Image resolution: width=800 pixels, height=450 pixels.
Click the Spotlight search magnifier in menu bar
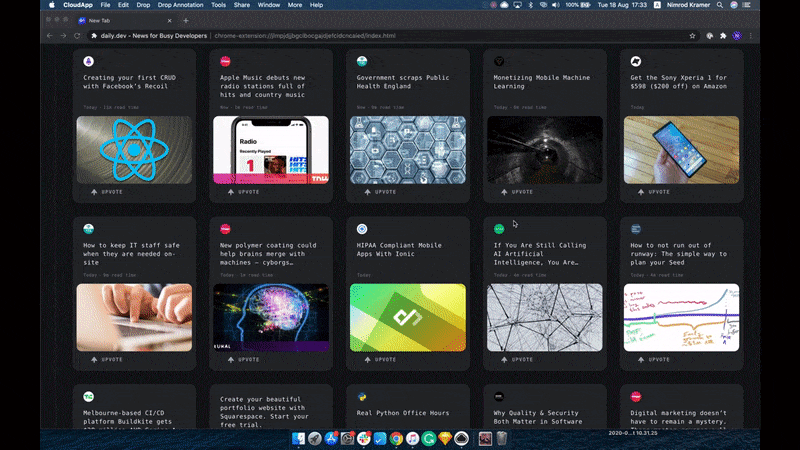(720, 5)
